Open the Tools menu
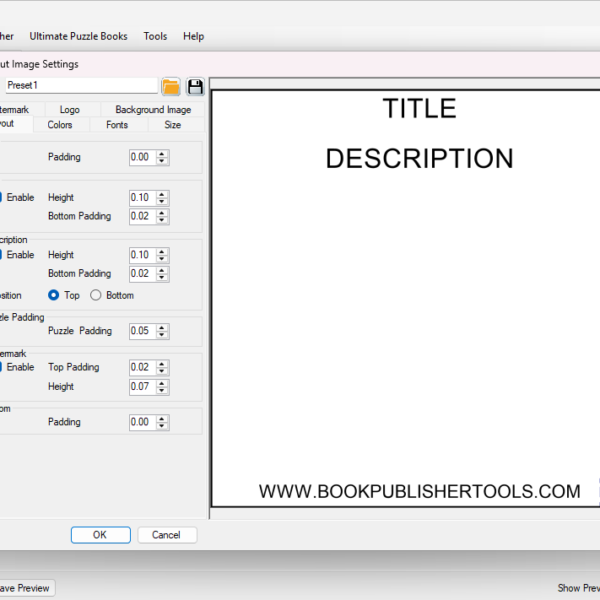This screenshot has height=600, width=600. [155, 36]
